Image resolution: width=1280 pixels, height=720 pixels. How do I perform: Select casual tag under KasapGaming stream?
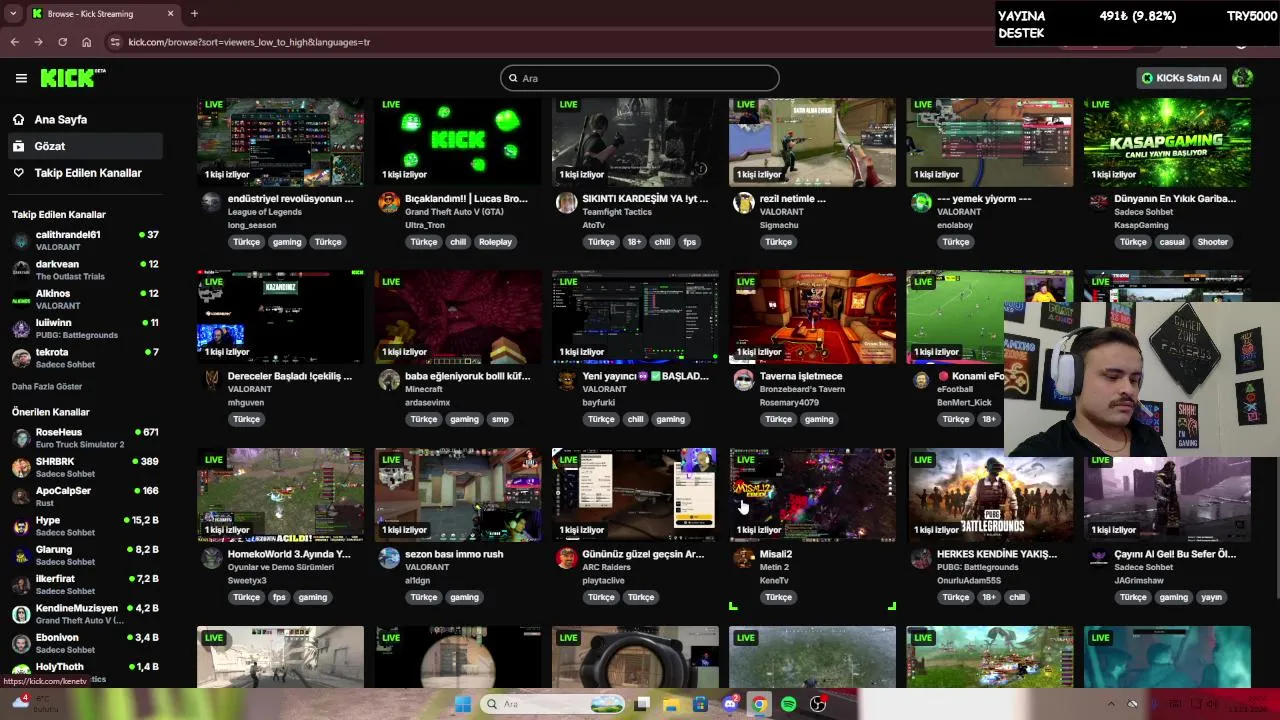(1172, 242)
